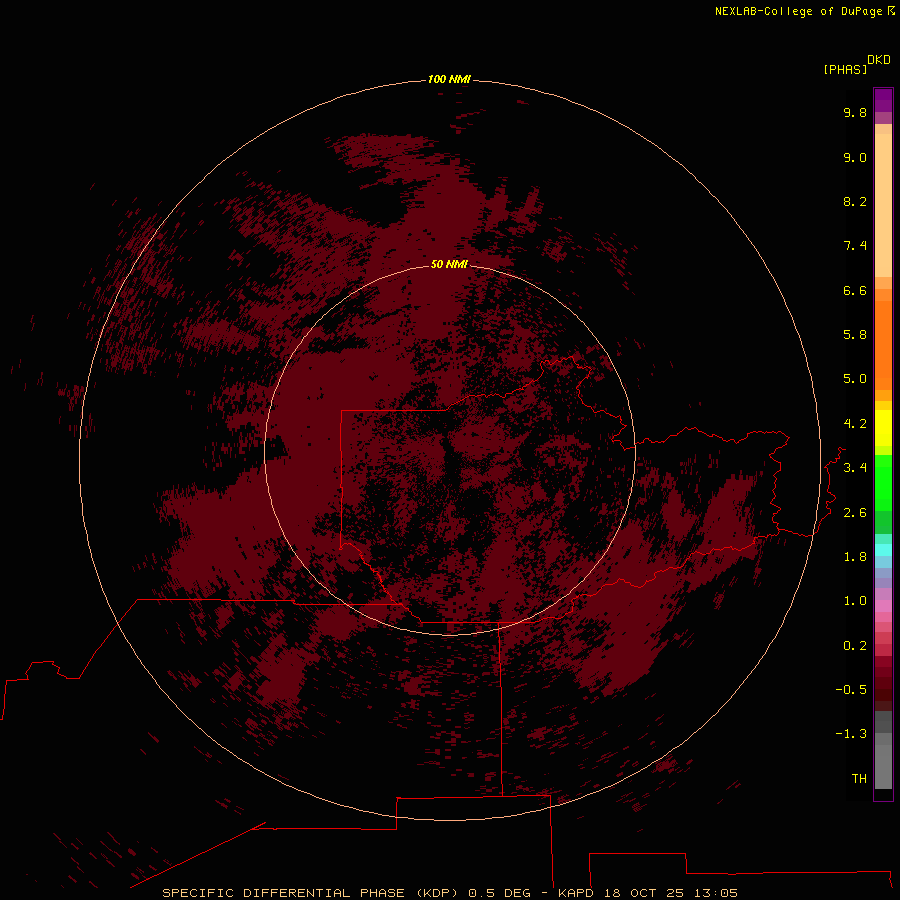Click the 100 NMI range ring label
The width and height of the screenshot is (900, 900).
[x=449, y=79]
